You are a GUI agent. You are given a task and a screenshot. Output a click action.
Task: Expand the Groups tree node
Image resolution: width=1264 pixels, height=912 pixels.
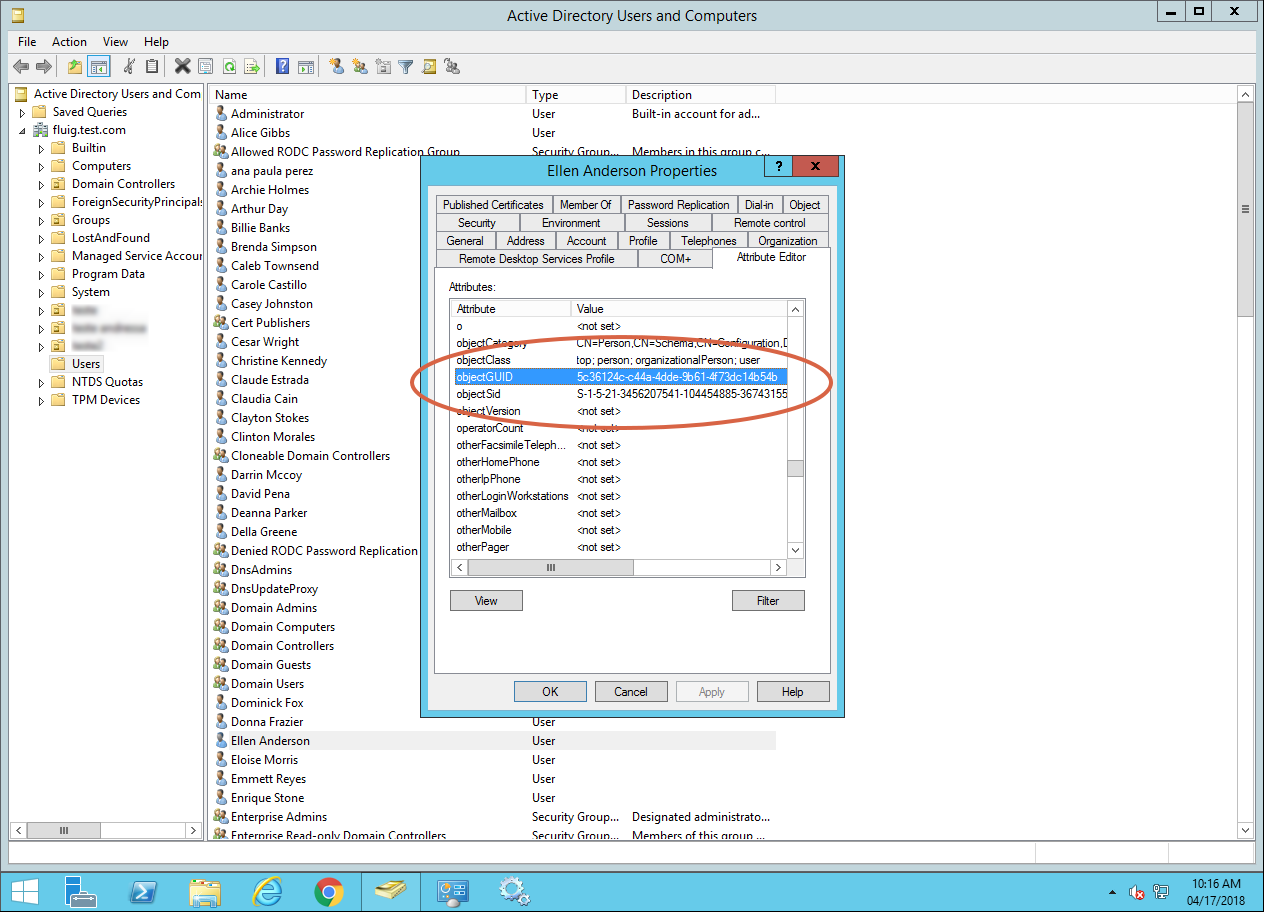pos(40,220)
